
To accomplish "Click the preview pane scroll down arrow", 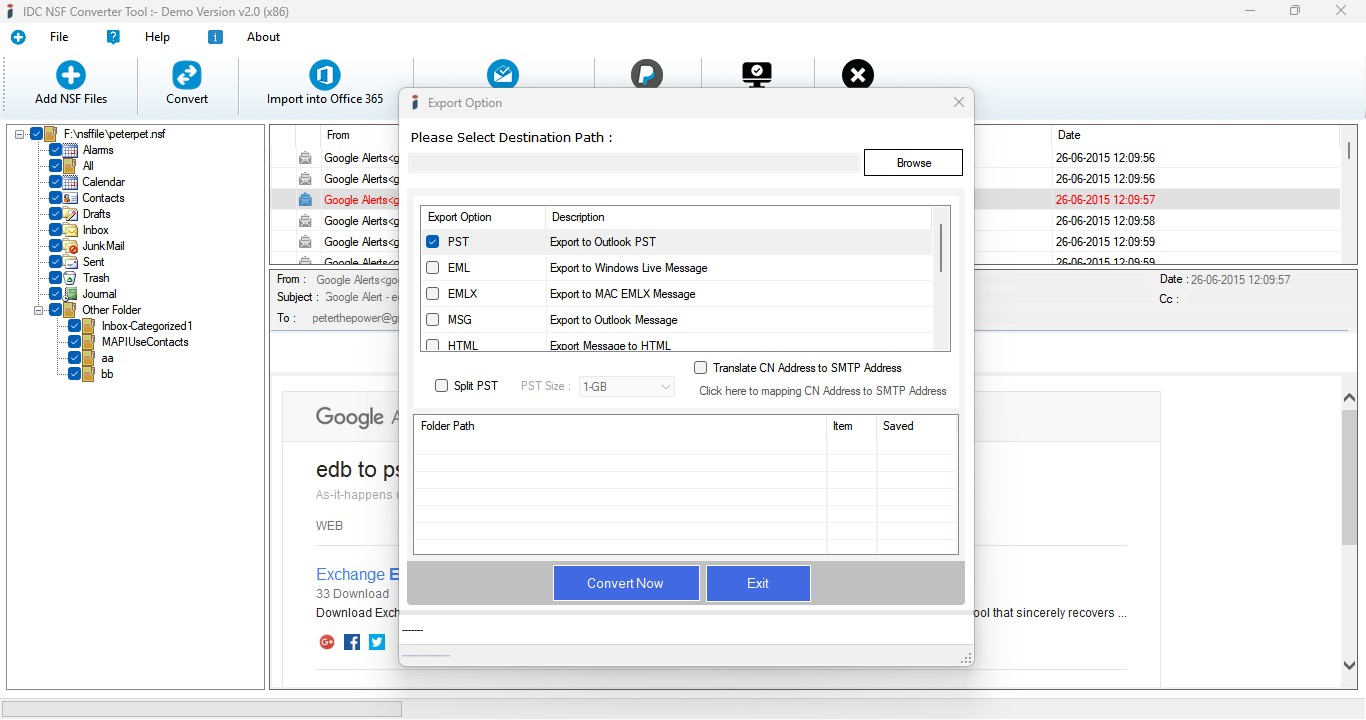I will coord(1349,665).
